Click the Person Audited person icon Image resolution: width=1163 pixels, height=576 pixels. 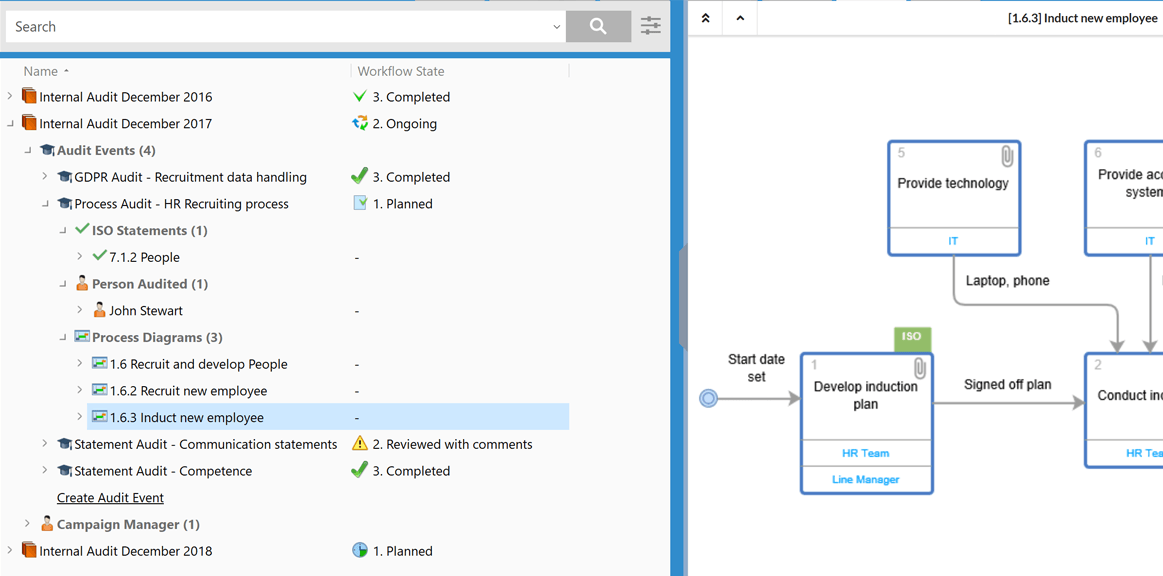tap(82, 283)
